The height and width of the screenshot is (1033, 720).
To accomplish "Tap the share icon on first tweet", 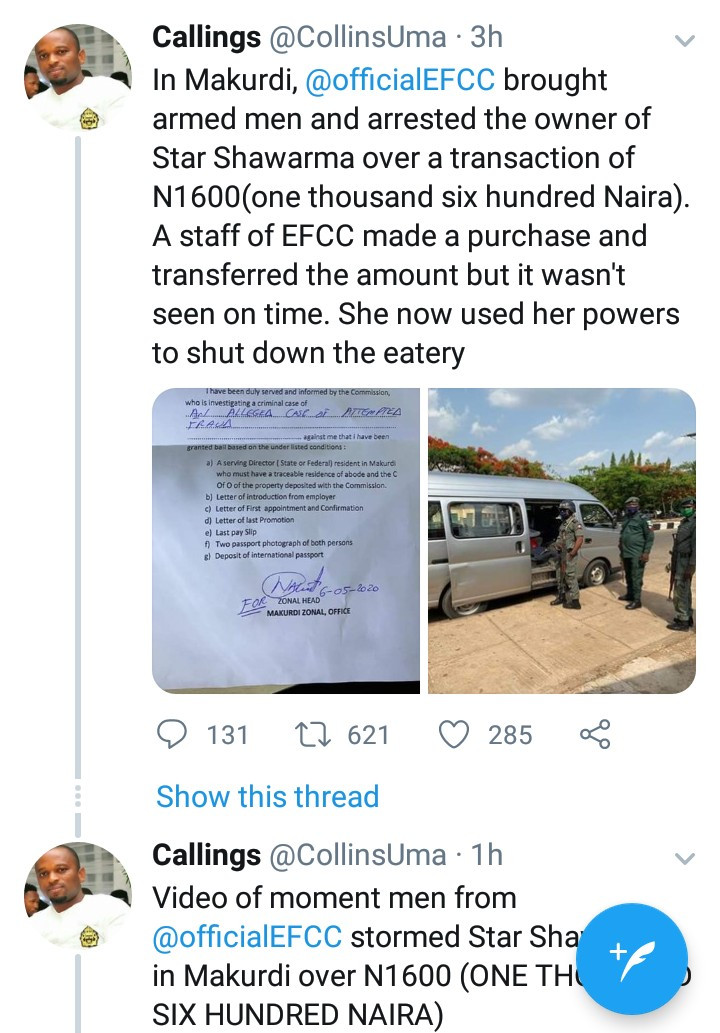I will [x=595, y=735].
